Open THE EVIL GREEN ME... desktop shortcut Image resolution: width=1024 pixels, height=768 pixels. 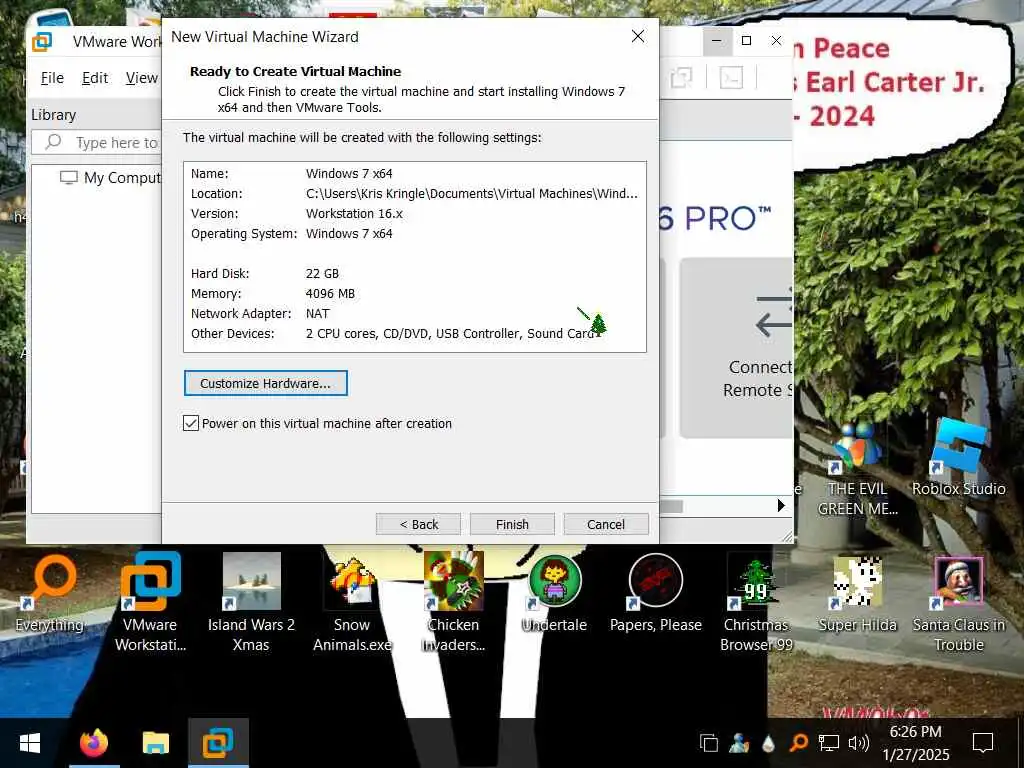click(857, 469)
